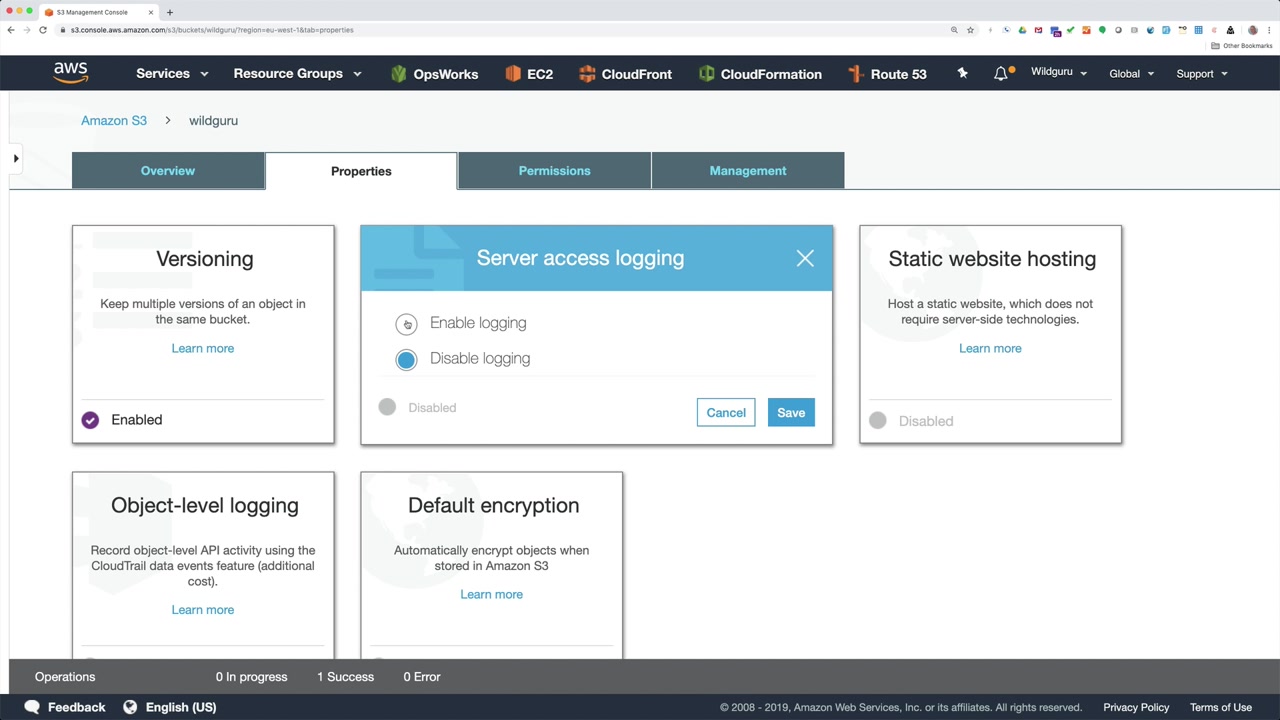
Task: Select the Enable logging radio button
Action: tap(406, 323)
